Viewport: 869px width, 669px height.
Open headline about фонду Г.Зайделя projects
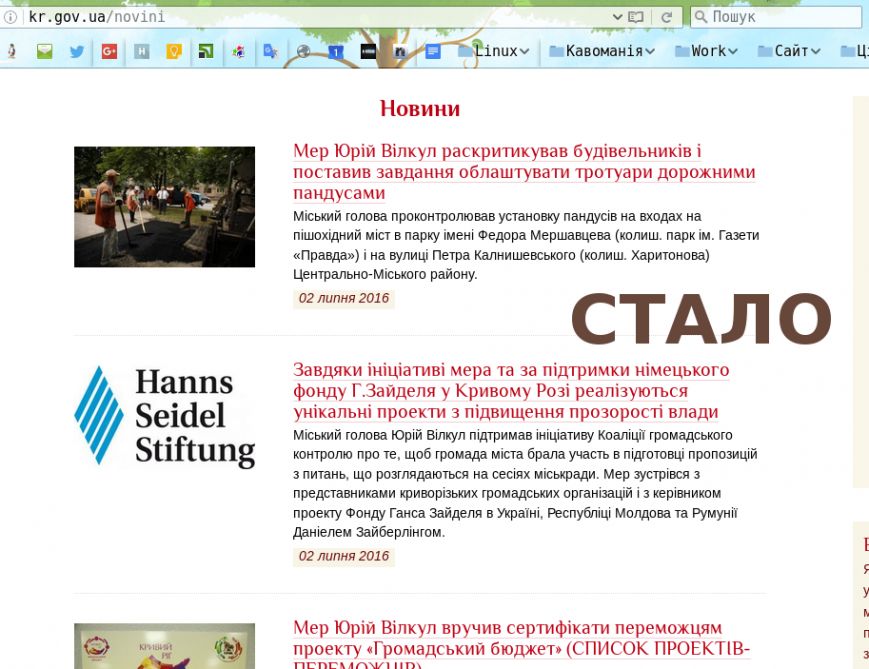[511, 391]
